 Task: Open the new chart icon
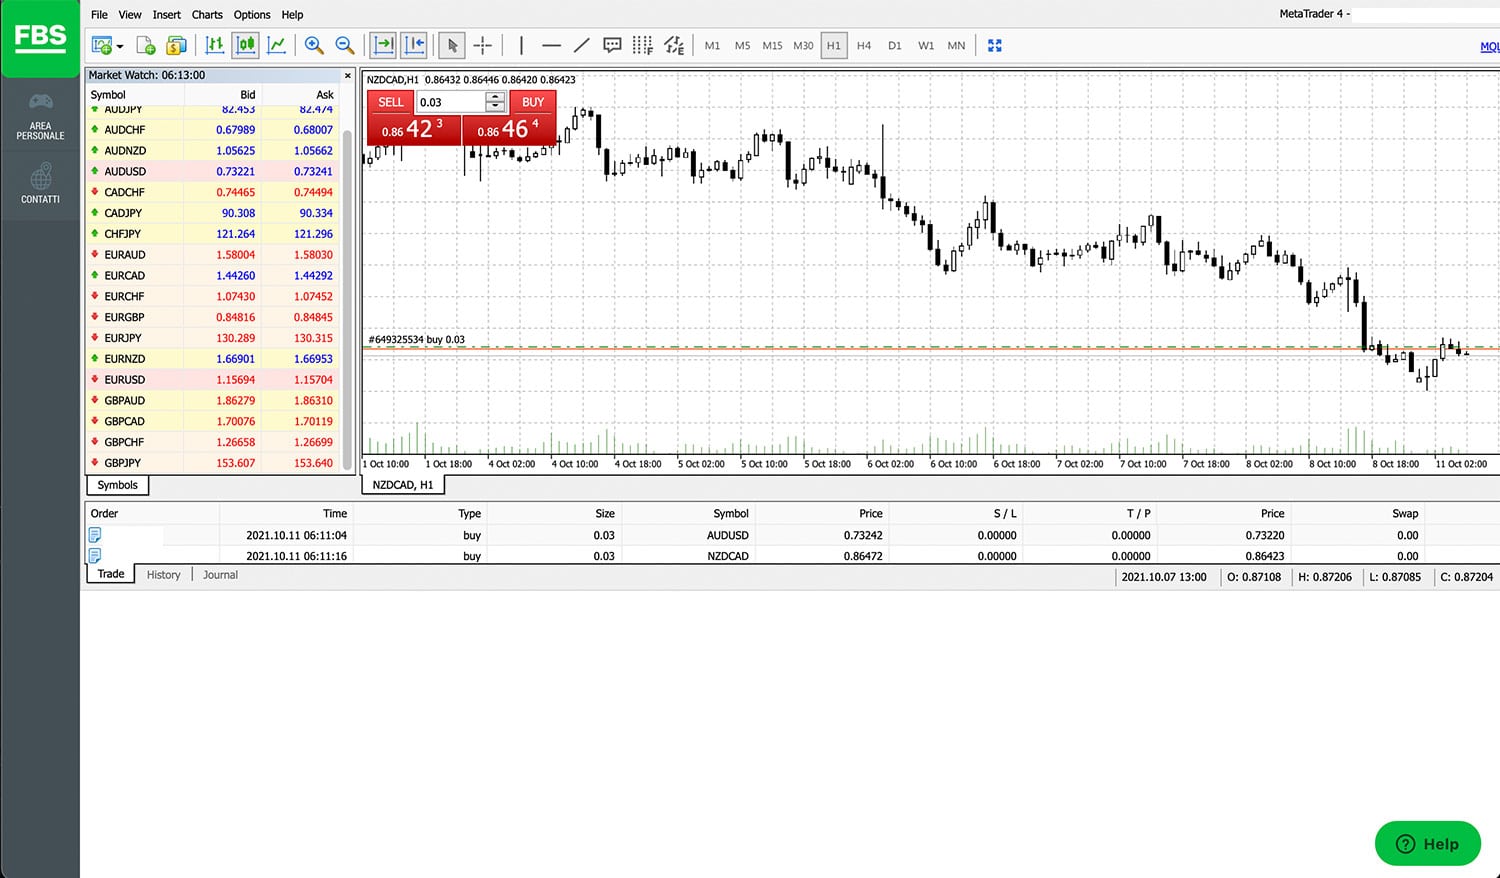(101, 45)
